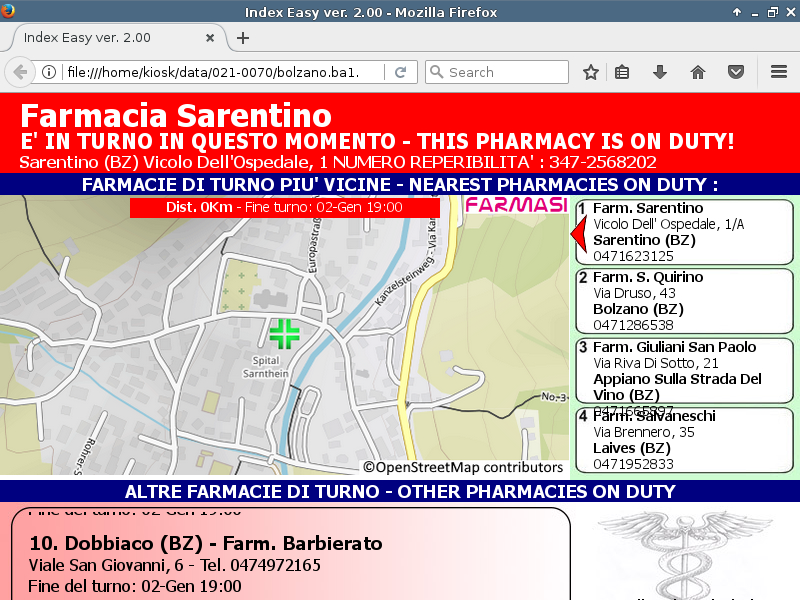The height and width of the screenshot is (600, 800).
Task: Bookmark this page with the star icon
Action: (591, 72)
